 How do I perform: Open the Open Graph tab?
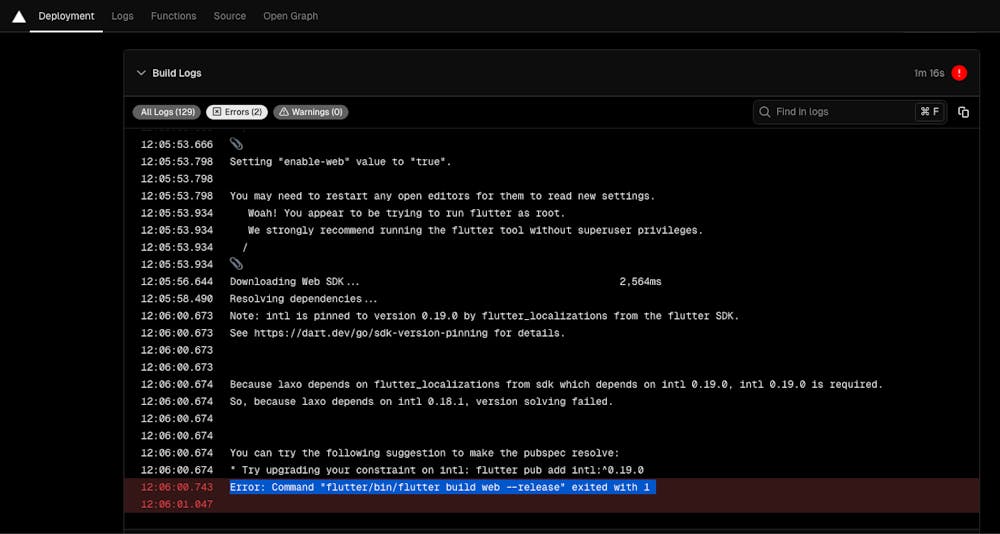[291, 16]
